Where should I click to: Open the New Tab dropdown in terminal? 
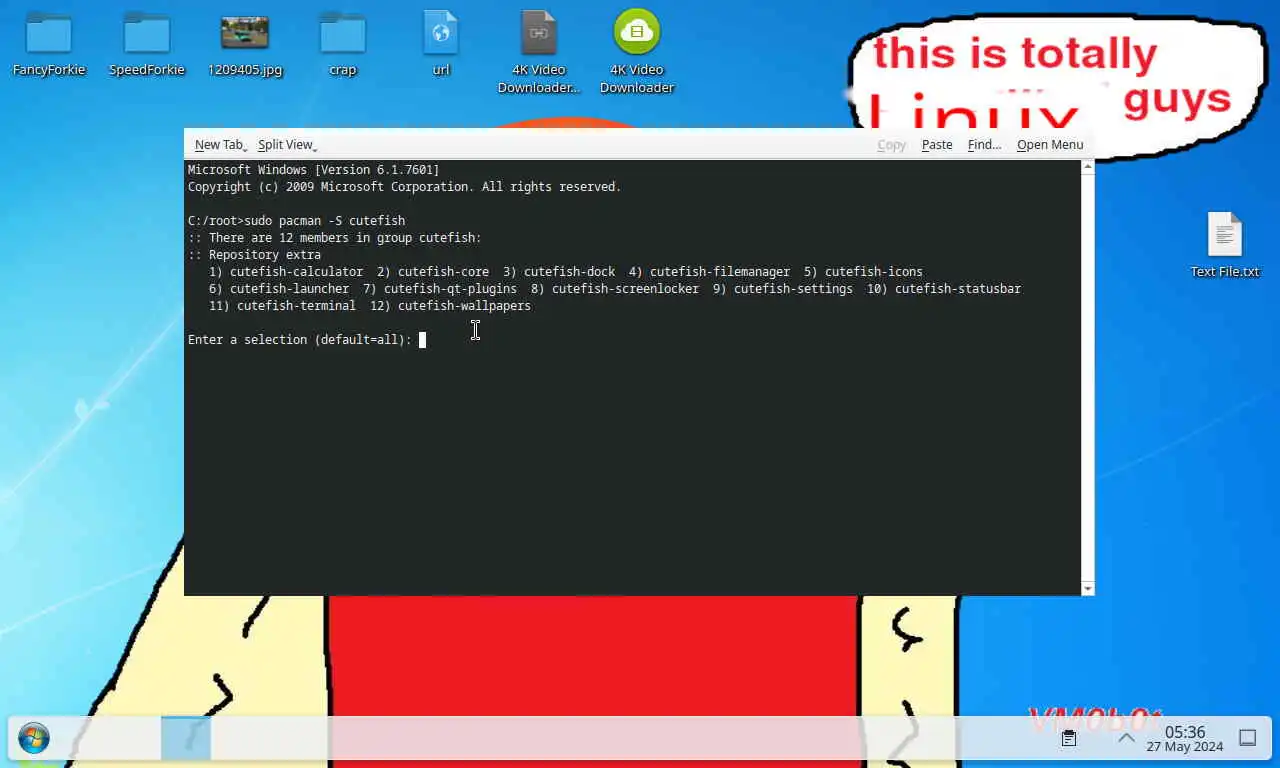point(221,145)
